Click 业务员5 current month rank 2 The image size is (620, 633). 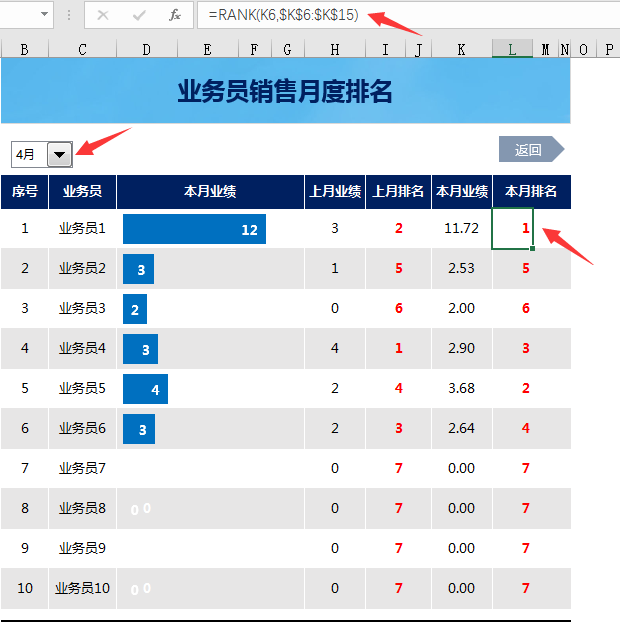526,388
